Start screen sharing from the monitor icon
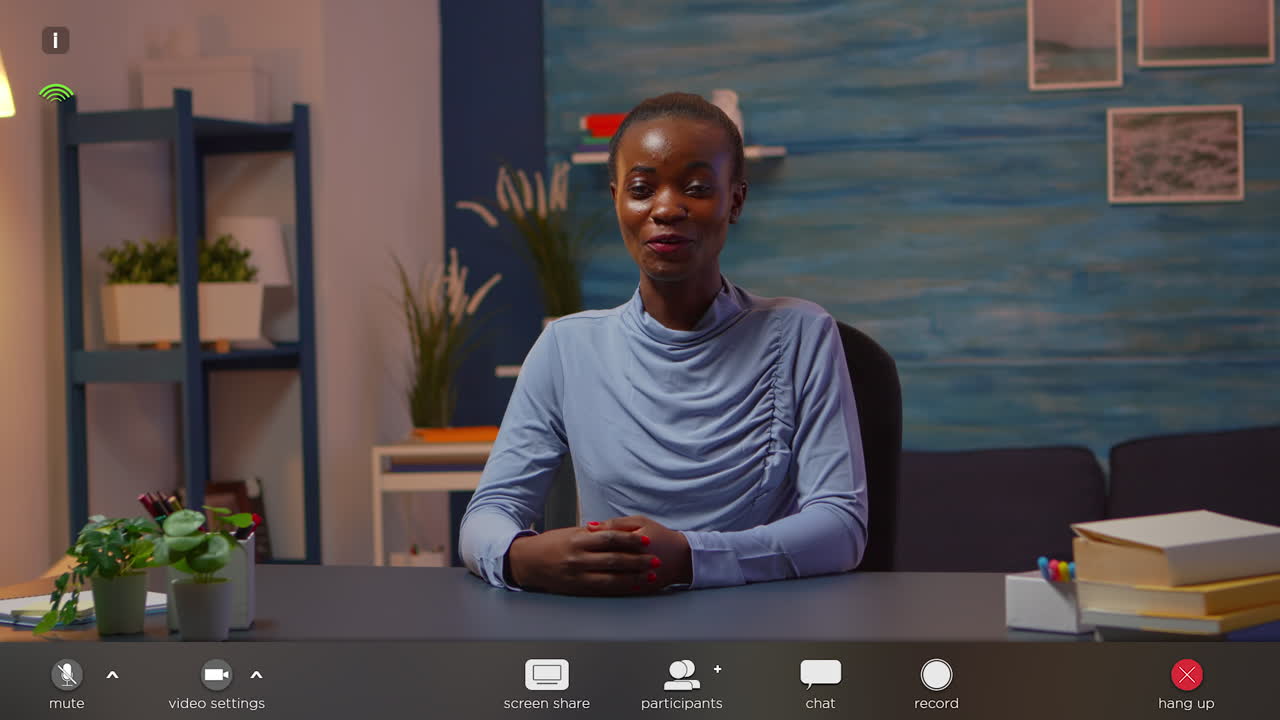 coord(546,674)
